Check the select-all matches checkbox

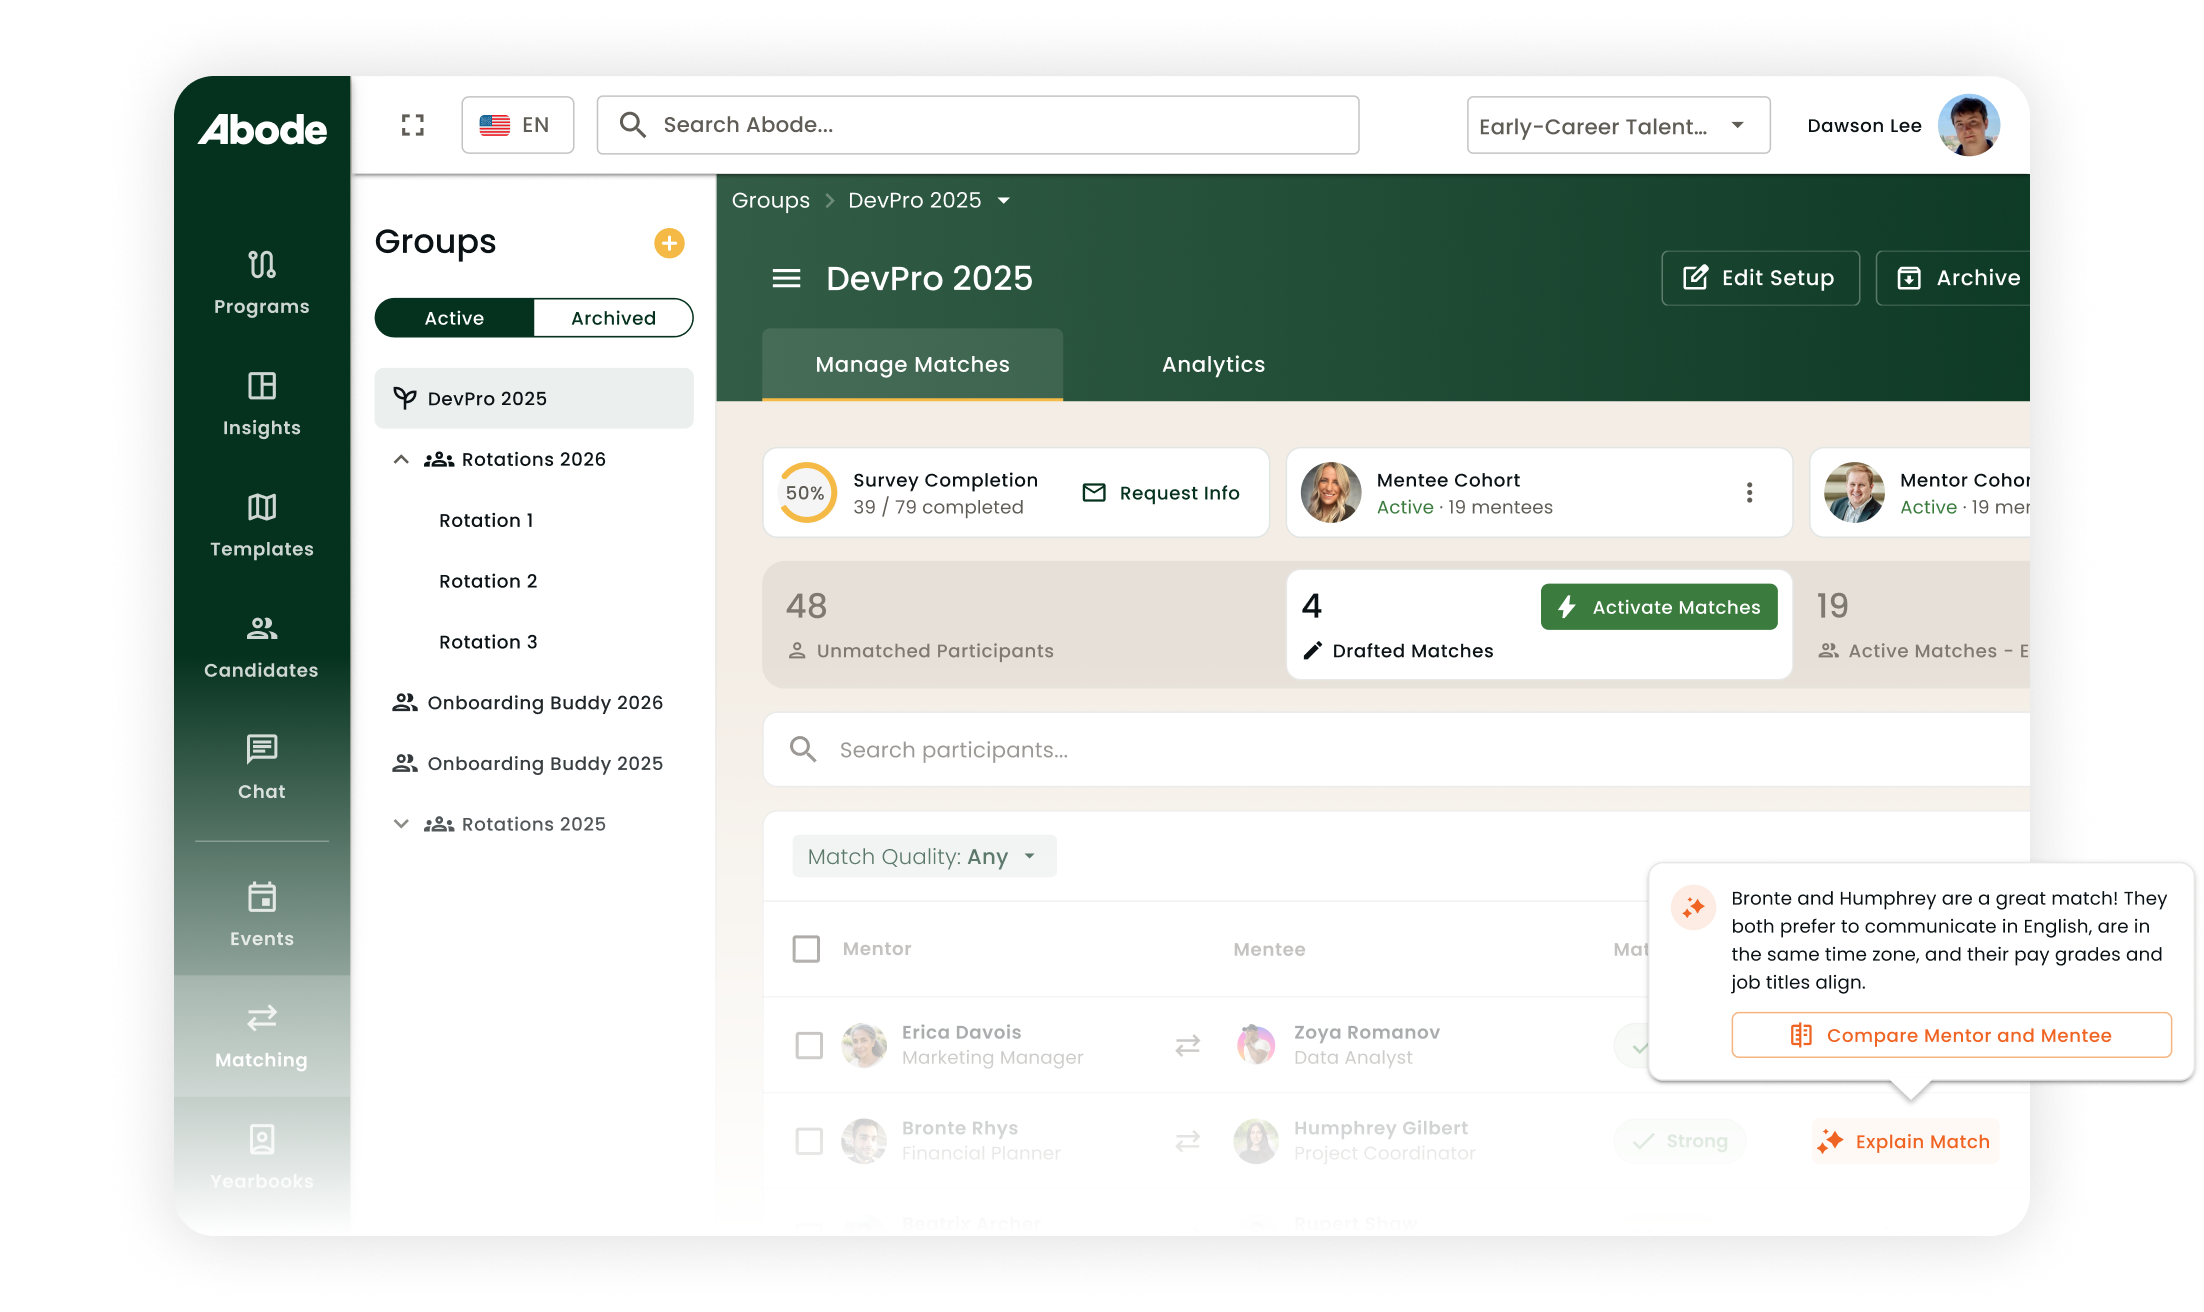coord(806,949)
